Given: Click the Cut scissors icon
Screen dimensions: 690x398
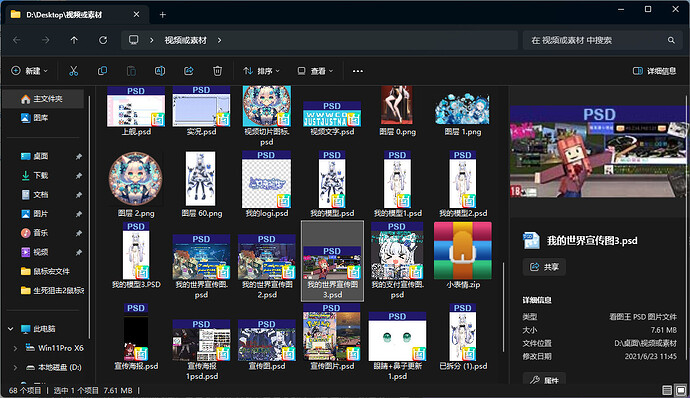Looking at the screenshot, I should point(73,71).
